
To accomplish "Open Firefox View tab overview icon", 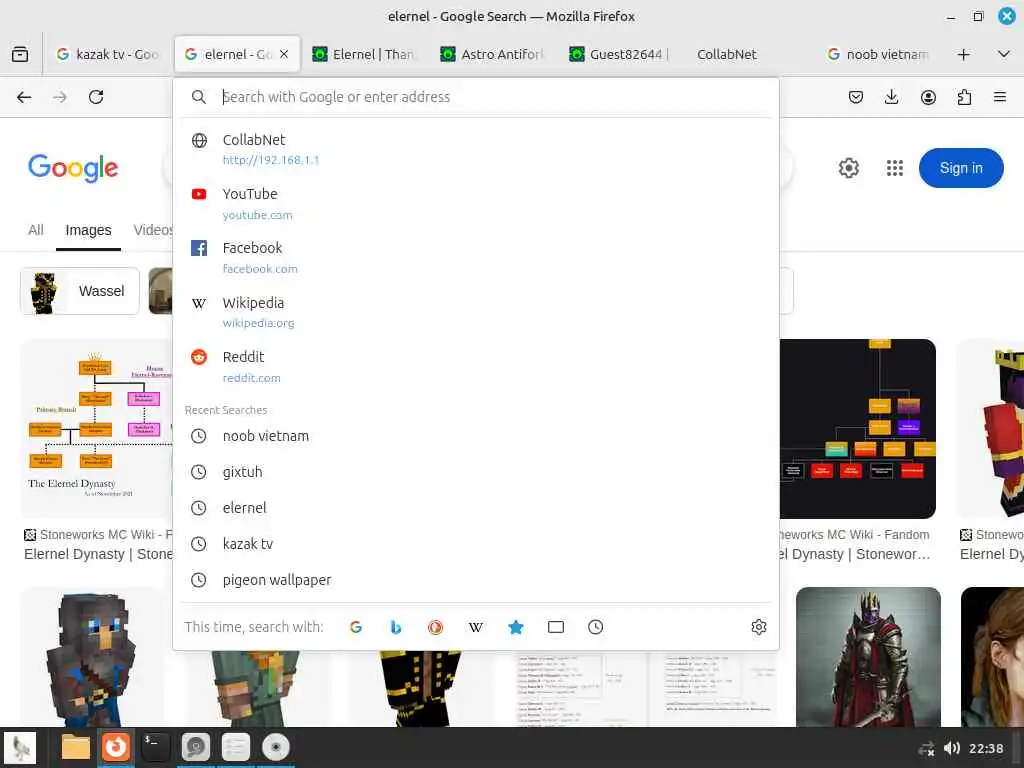I will (20, 54).
